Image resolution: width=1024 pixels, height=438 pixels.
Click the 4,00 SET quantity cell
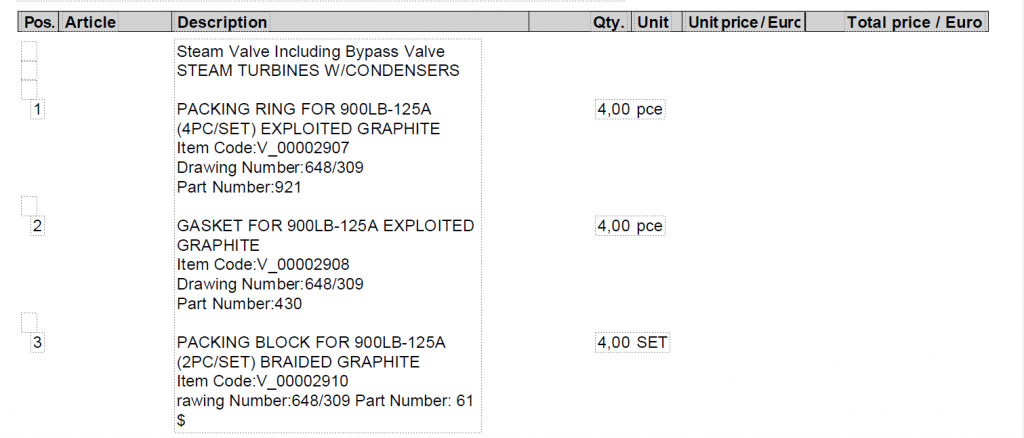632,343
